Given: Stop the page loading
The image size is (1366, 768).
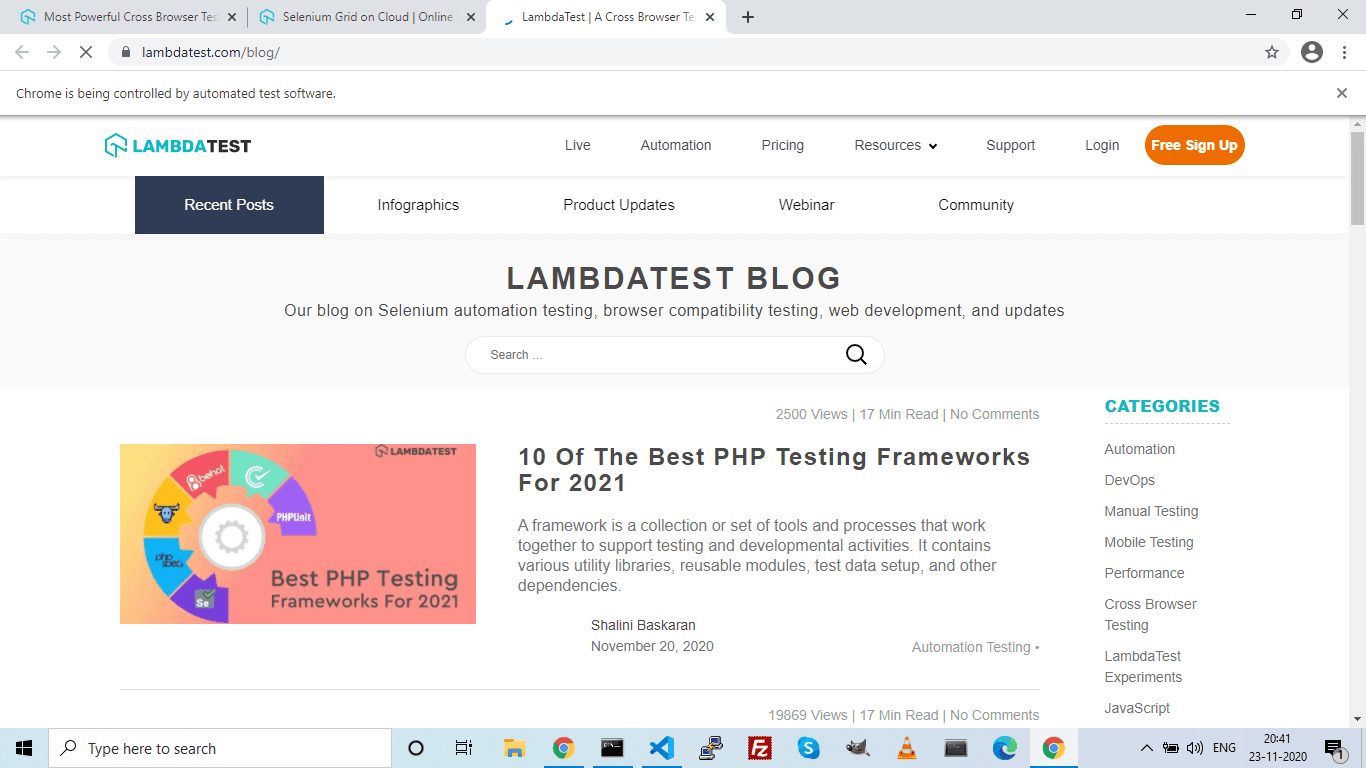Looking at the screenshot, I should (86, 52).
